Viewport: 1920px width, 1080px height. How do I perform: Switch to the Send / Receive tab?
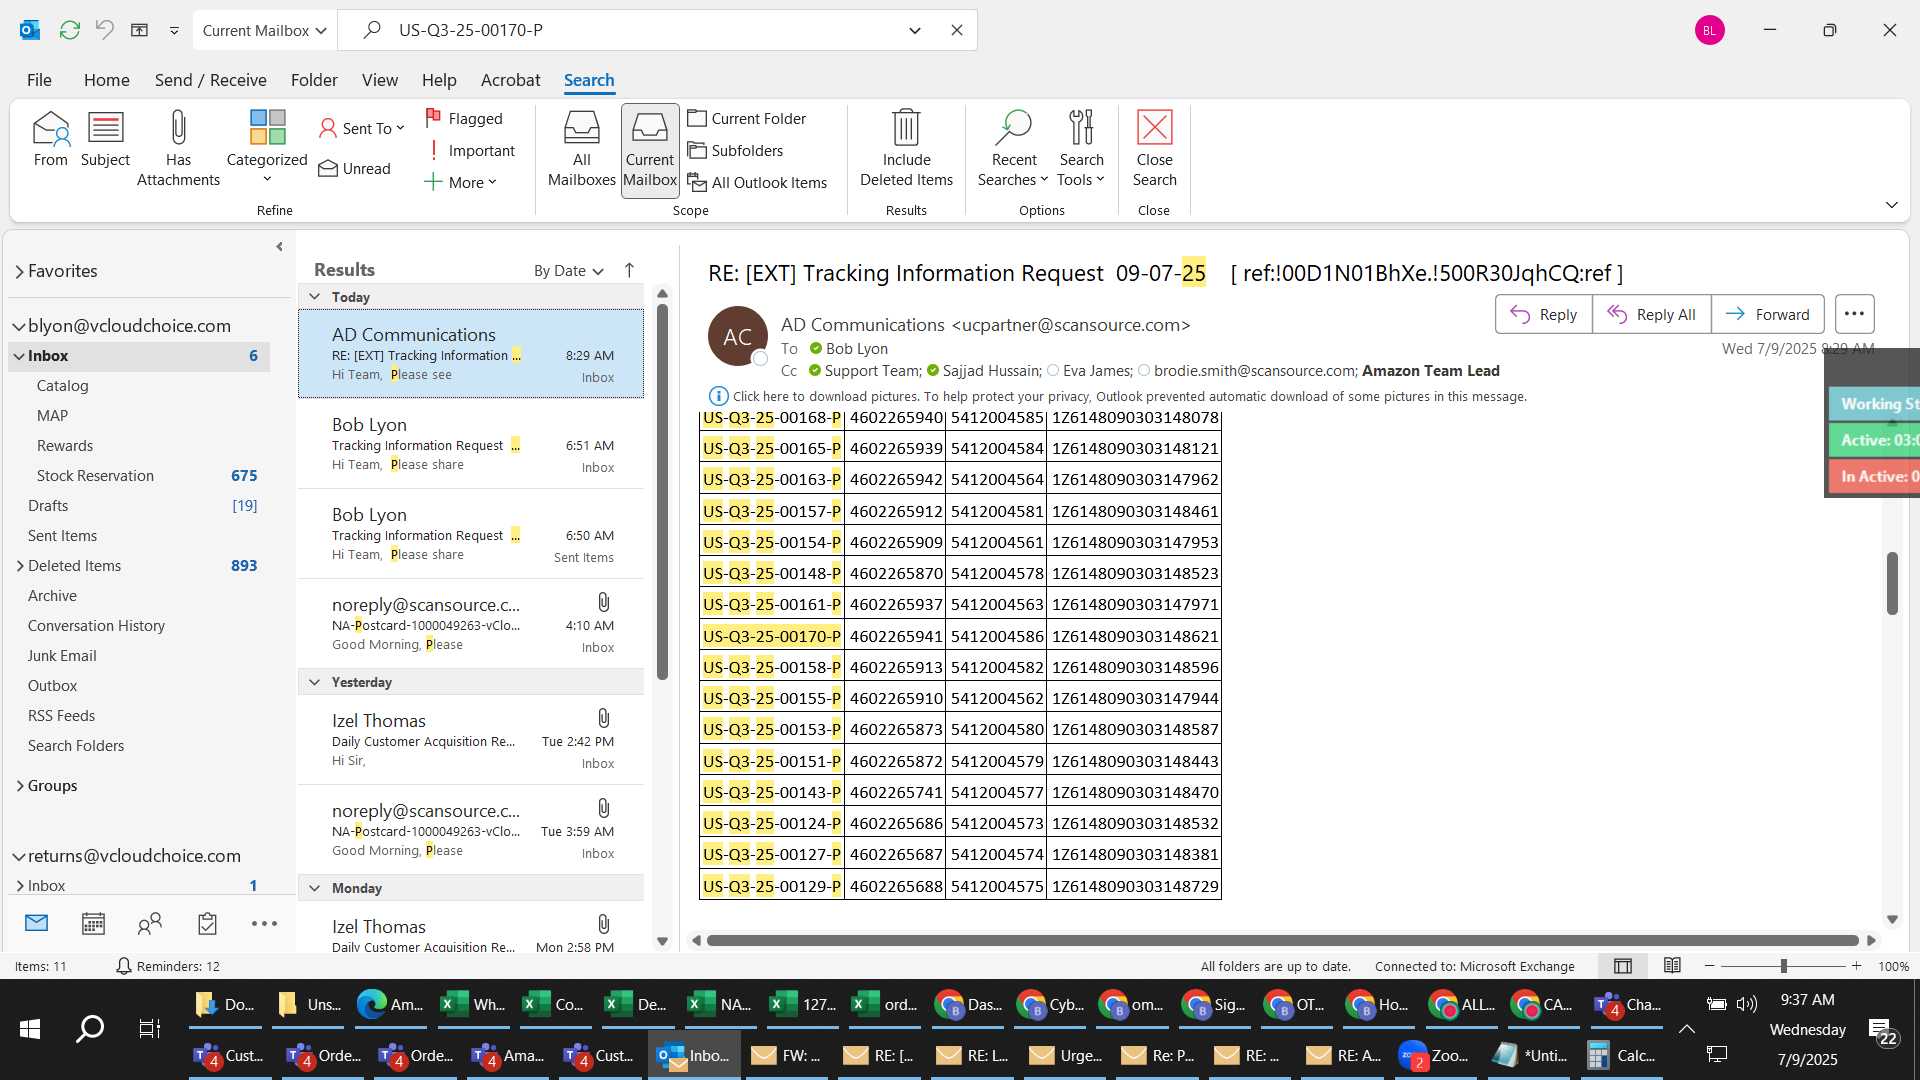point(210,80)
